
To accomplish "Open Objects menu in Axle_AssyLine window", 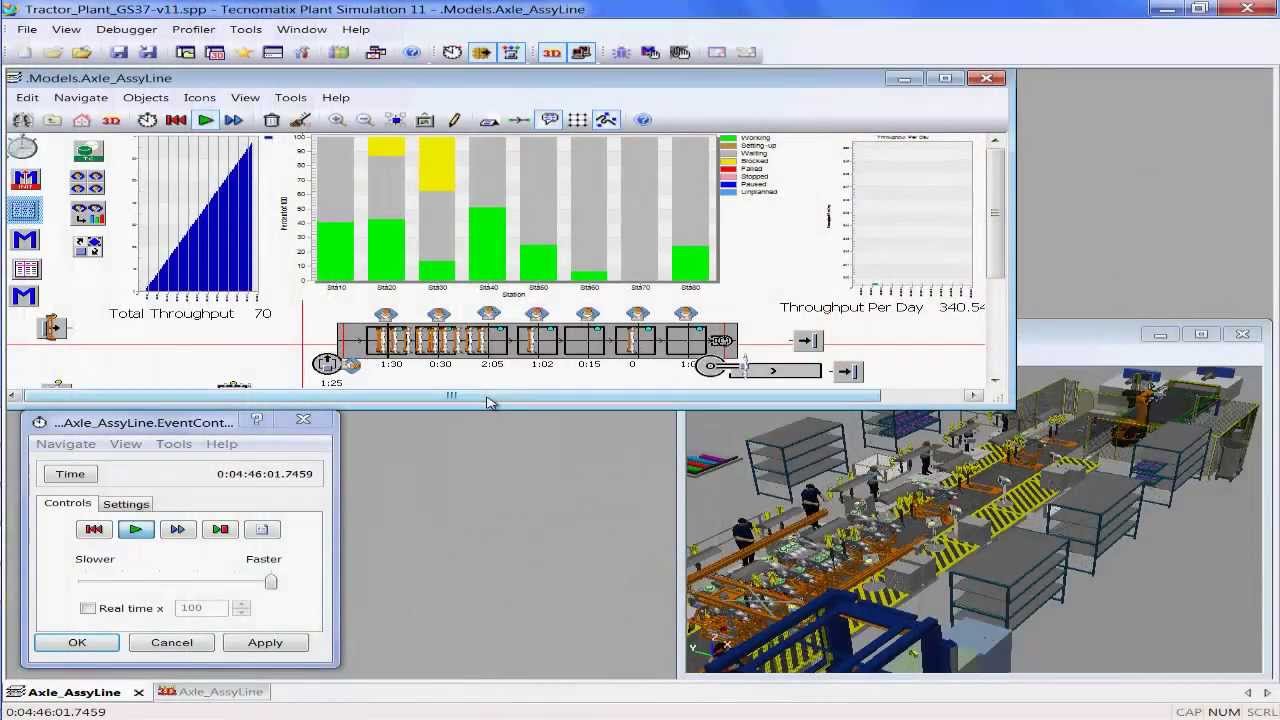I will [x=146, y=97].
